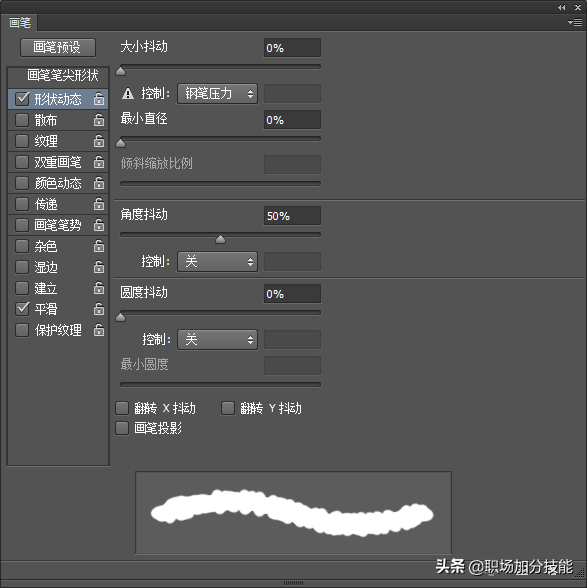Enable the 建立 checkbox
Image resolution: width=587 pixels, height=588 pixels.
click(22, 288)
